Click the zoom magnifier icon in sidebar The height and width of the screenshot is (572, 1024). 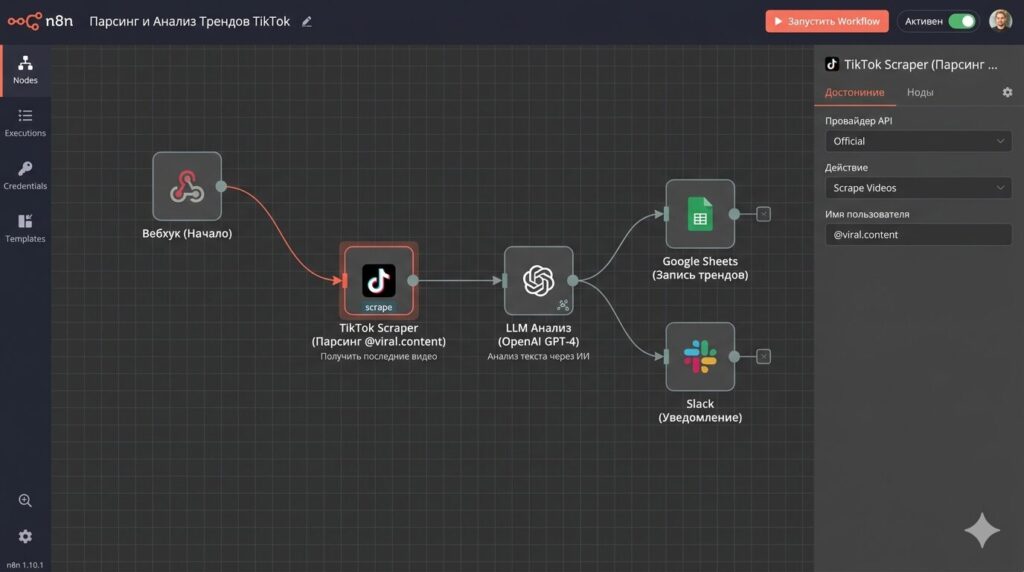[x=25, y=501]
